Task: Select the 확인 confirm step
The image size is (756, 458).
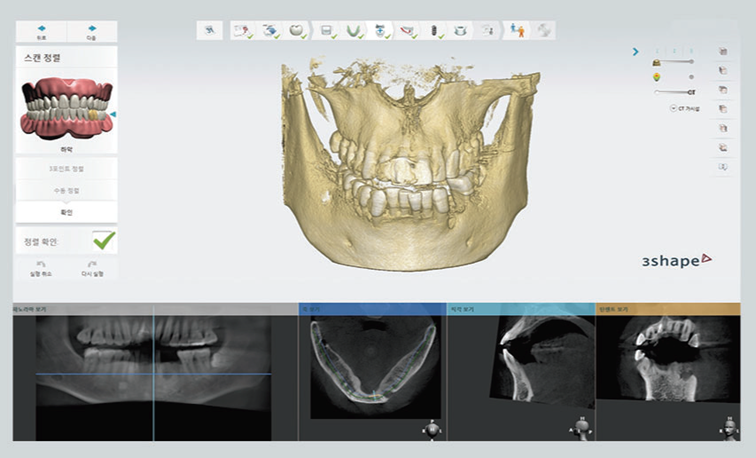Action: click(67, 213)
